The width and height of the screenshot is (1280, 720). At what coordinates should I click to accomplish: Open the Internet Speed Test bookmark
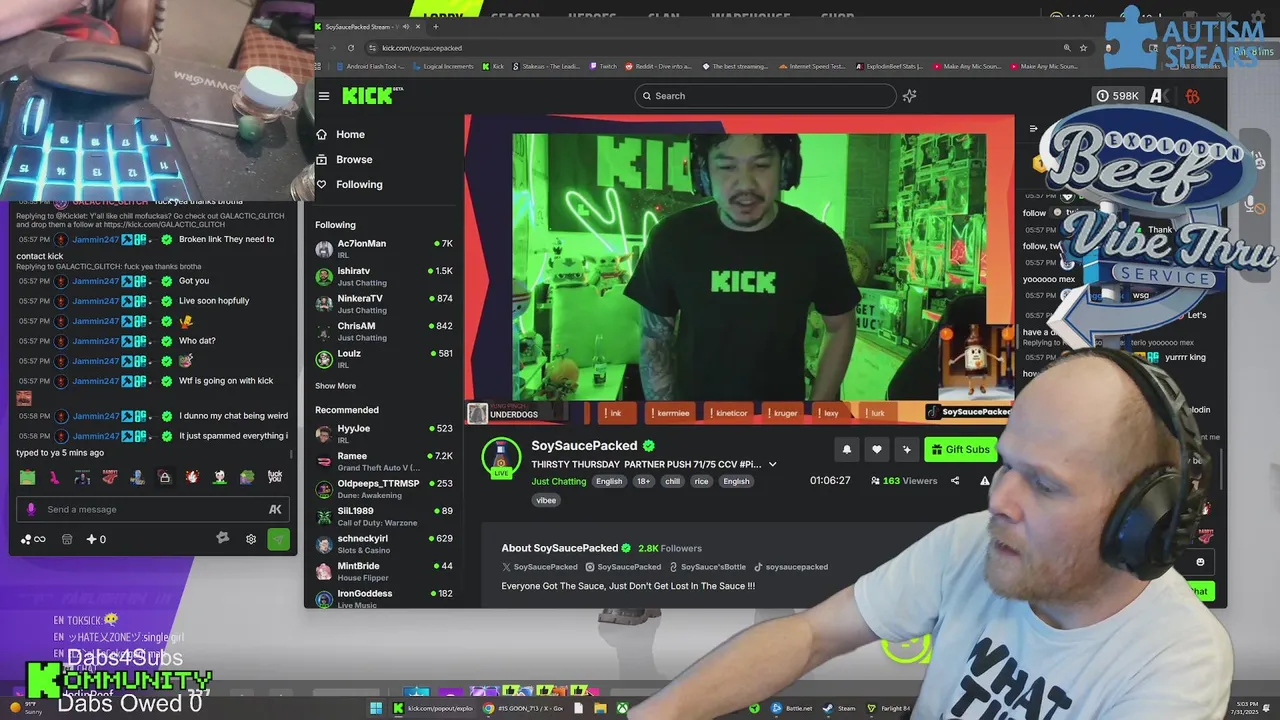[x=812, y=66]
